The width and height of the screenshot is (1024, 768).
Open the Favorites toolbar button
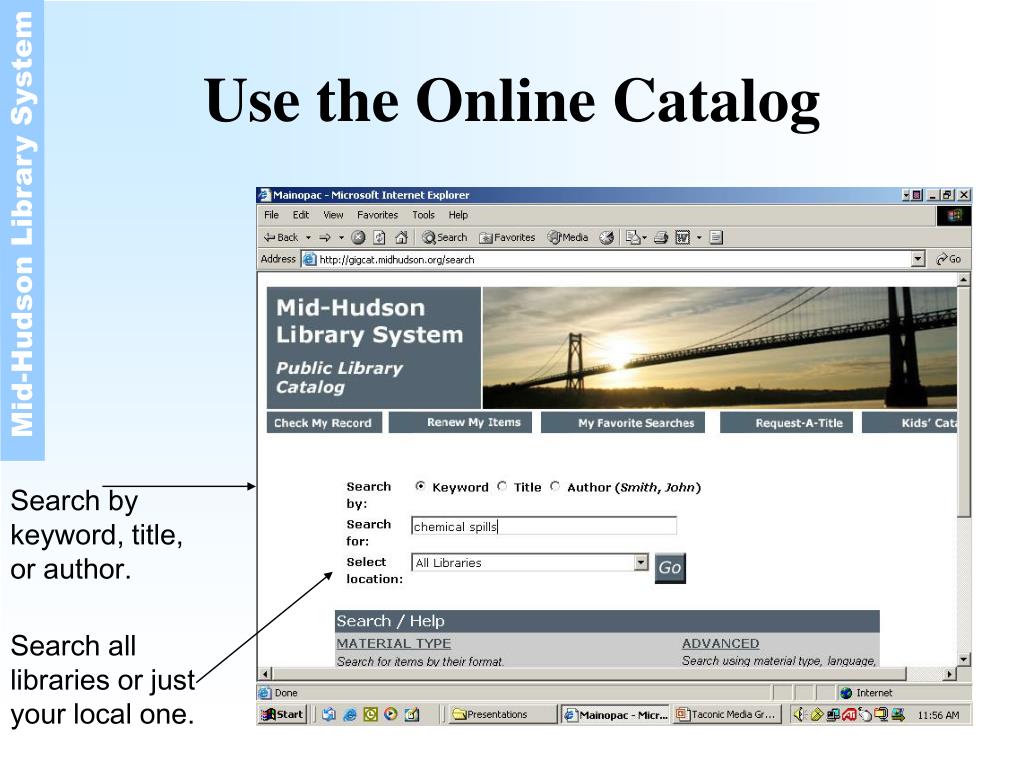pyautogui.click(x=507, y=238)
